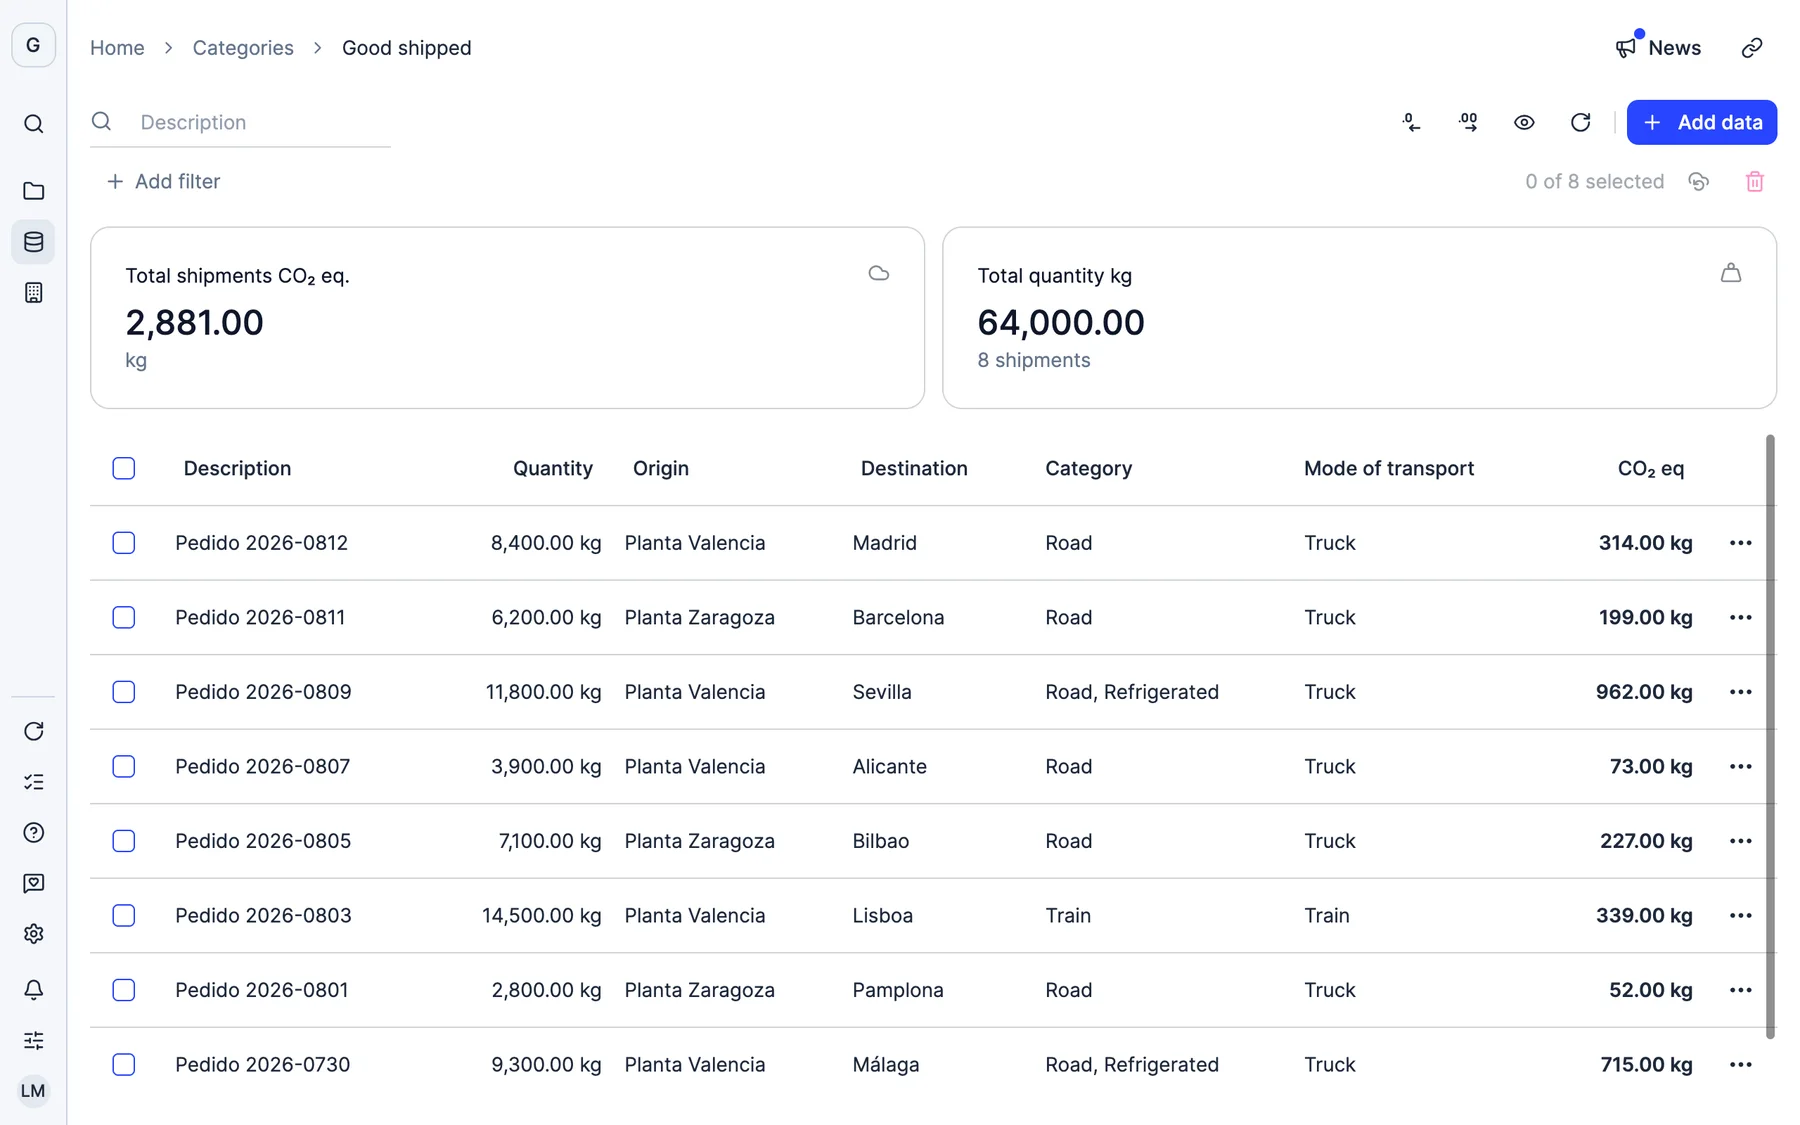
Task: Open the database icon in sidebar
Action: (x=33, y=242)
